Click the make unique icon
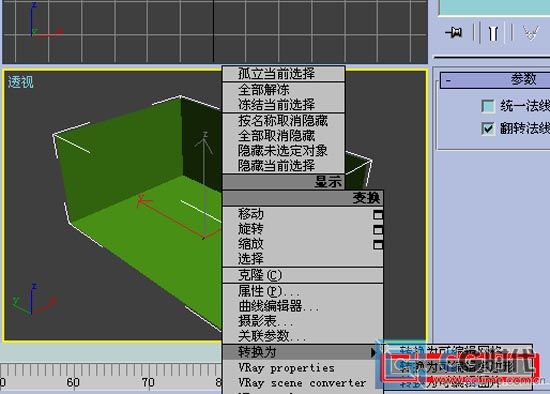Screen dimensions: 550x394 coord(531,33)
